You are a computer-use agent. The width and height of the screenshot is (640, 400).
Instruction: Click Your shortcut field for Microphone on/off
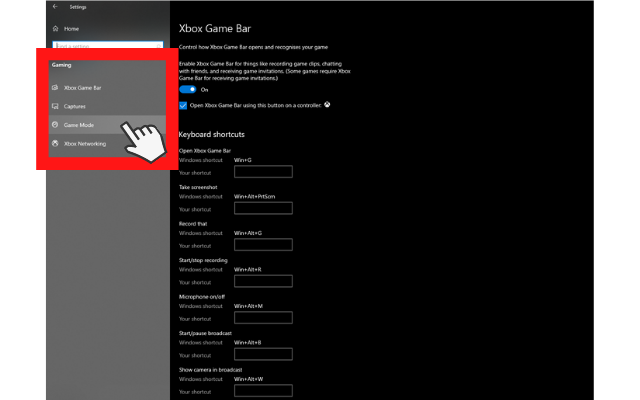[x=263, y=318]
